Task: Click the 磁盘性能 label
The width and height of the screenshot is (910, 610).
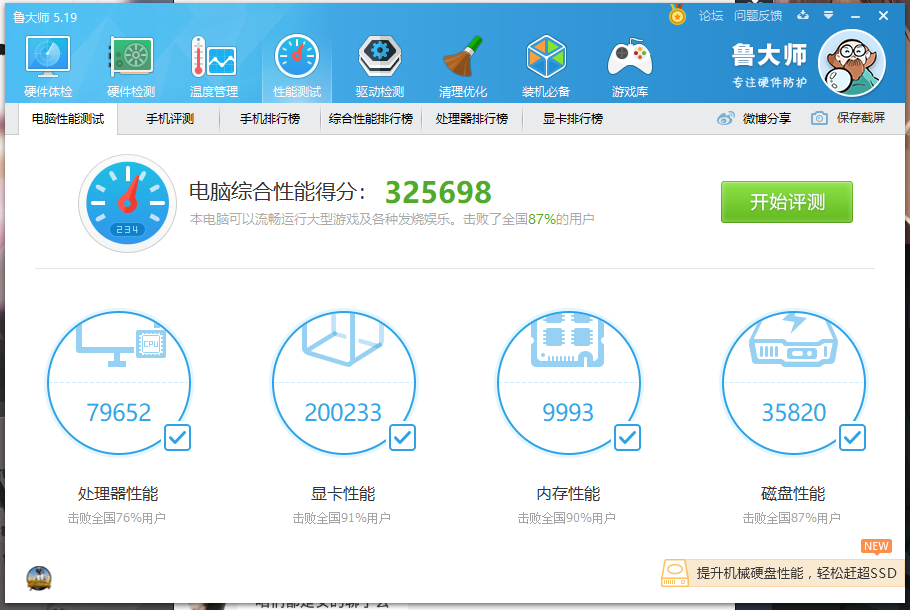Action: 793,494
